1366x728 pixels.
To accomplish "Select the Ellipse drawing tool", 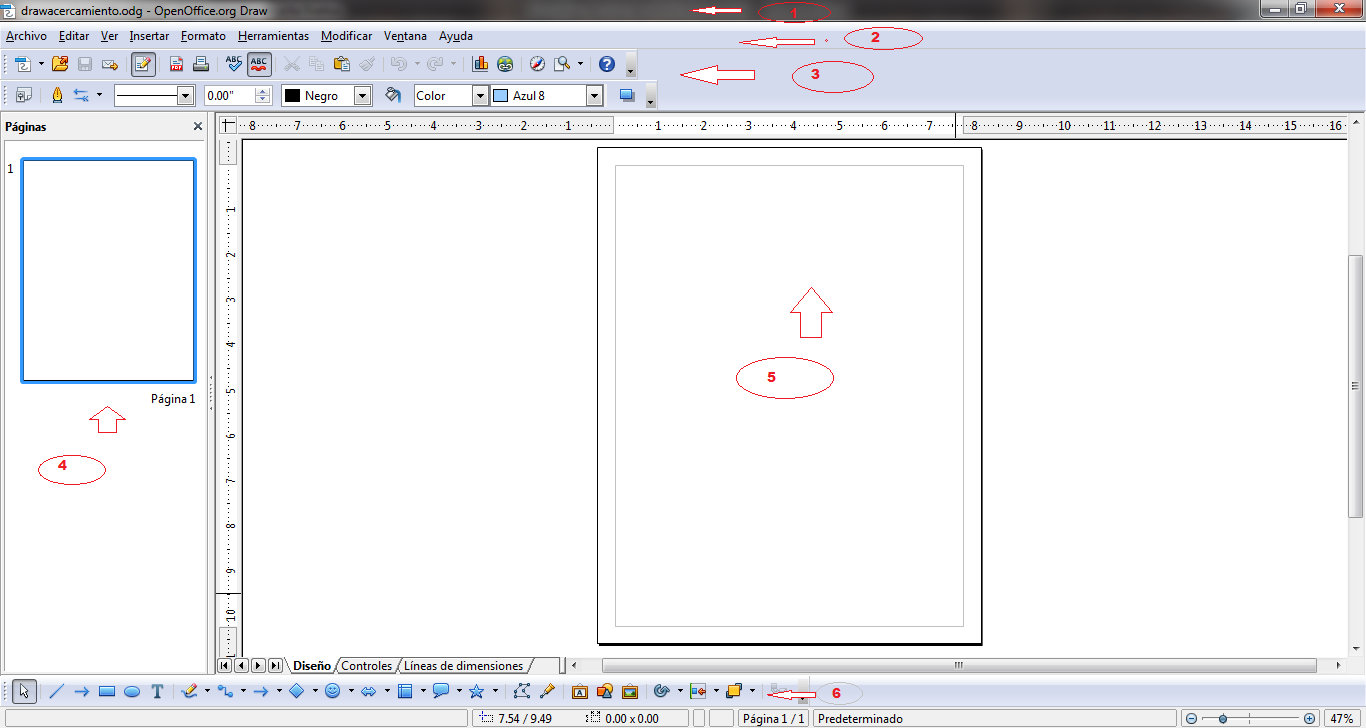I will 132,690.
